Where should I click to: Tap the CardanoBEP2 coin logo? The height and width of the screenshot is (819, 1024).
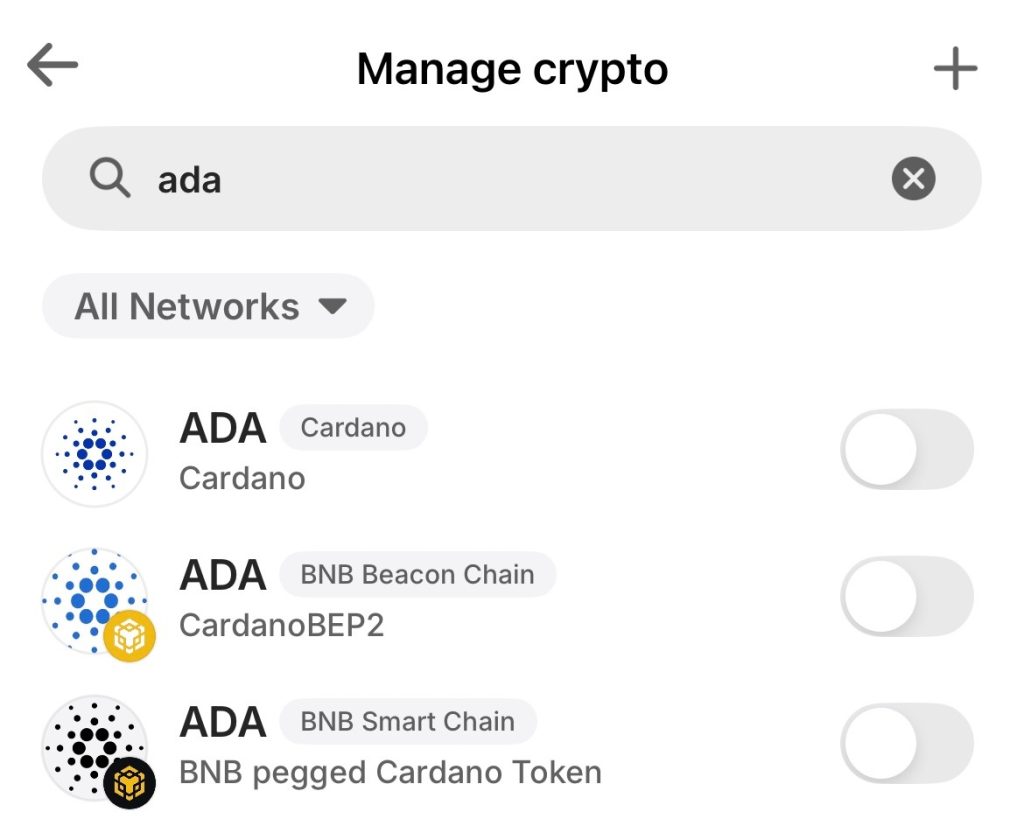click(x=90, y=597)
